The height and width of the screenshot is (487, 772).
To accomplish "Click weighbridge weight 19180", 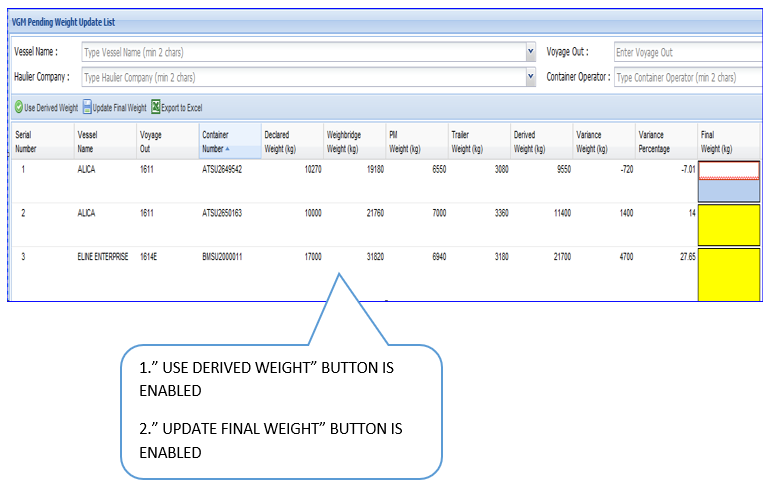I will [x=375, y=169].
